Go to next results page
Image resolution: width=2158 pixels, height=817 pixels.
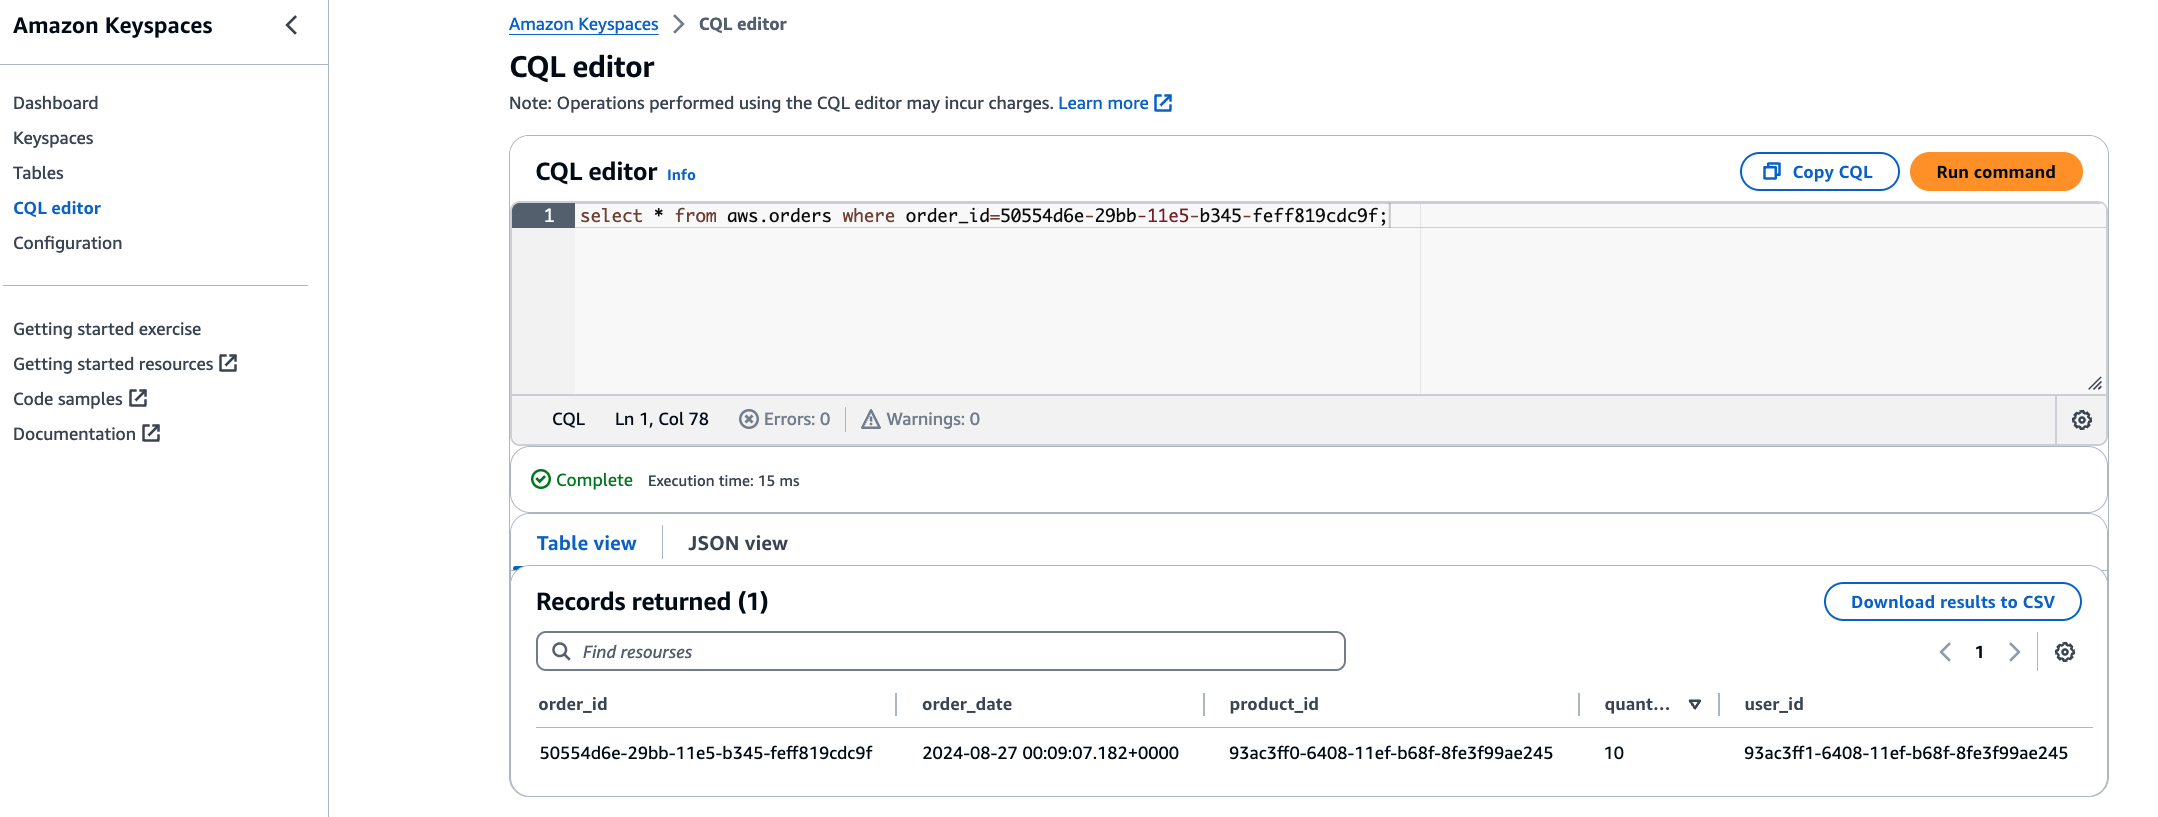coord(2014,652)
